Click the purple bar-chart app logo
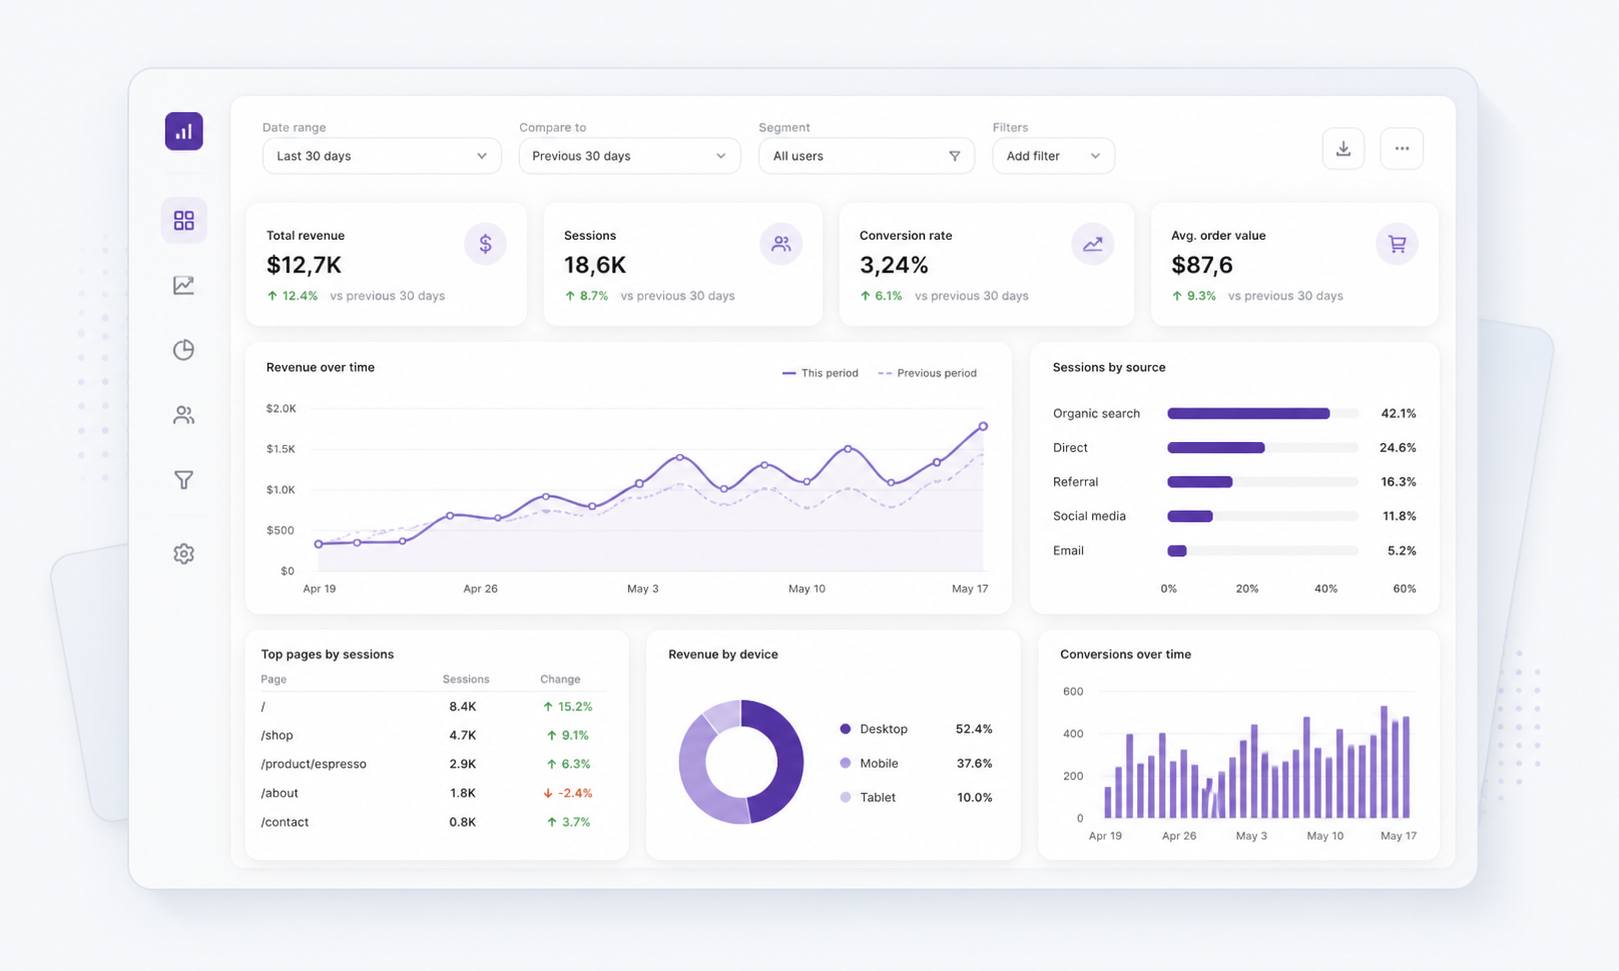 point(184,131)
